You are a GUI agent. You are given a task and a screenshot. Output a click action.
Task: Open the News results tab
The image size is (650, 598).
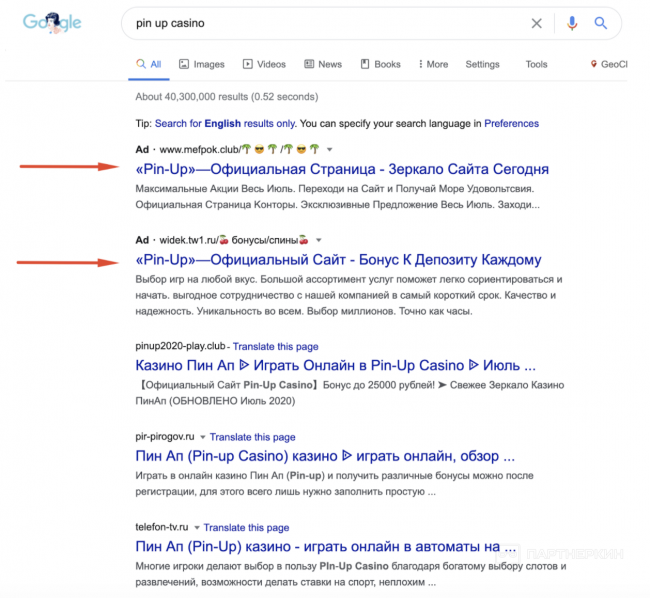323,64
